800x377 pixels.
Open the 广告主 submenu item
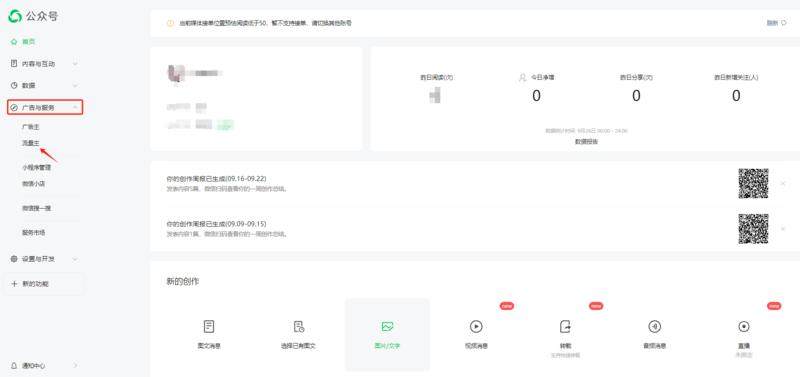tap(30, 127)
